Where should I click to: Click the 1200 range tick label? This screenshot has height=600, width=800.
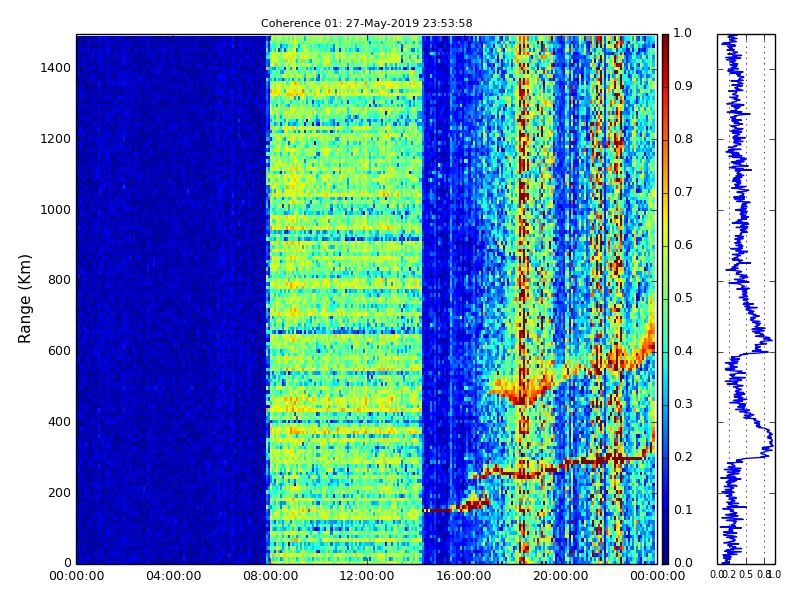point(56,139)
